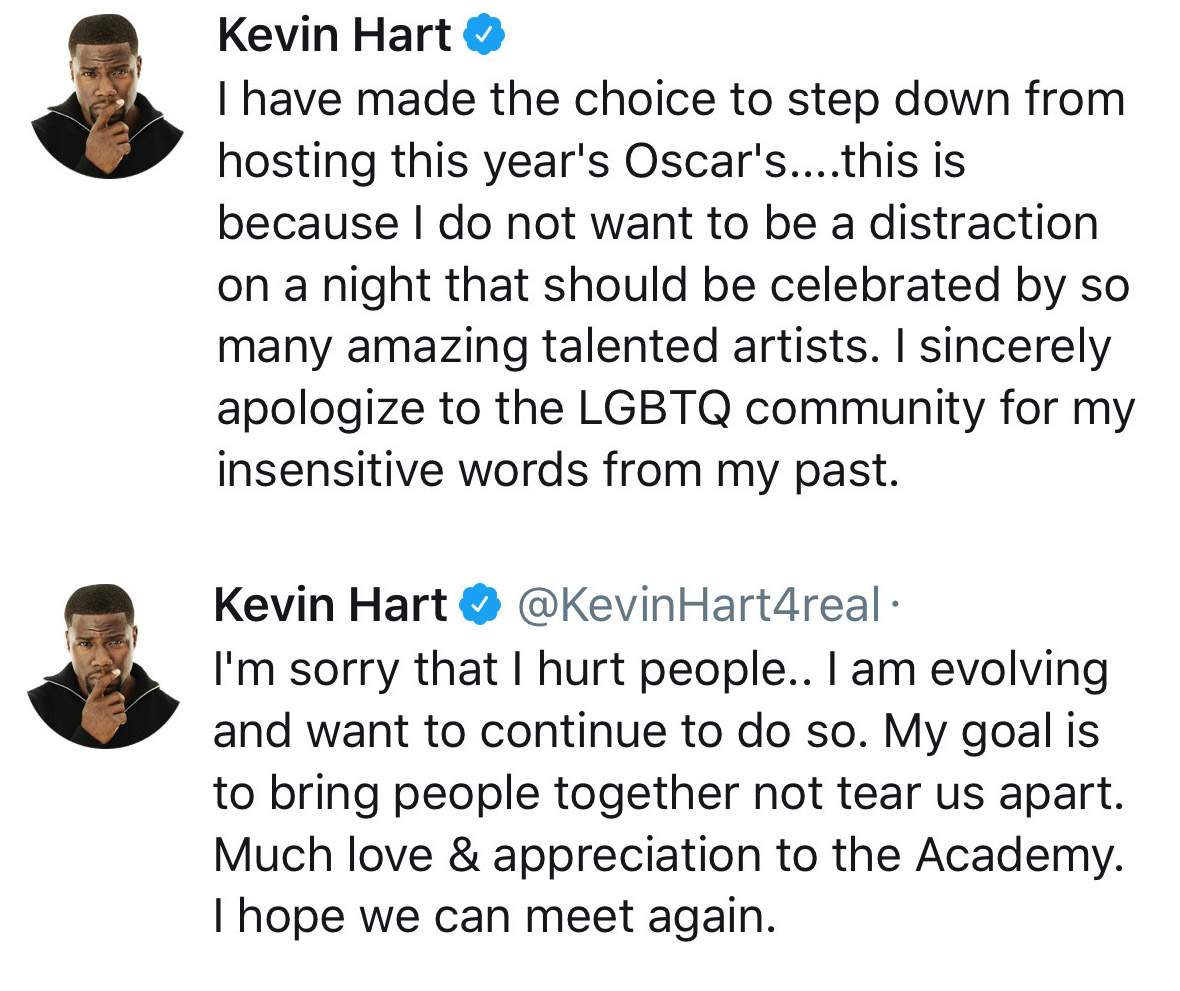Click the word 'distraction' in the first tweet

[984, 223]
